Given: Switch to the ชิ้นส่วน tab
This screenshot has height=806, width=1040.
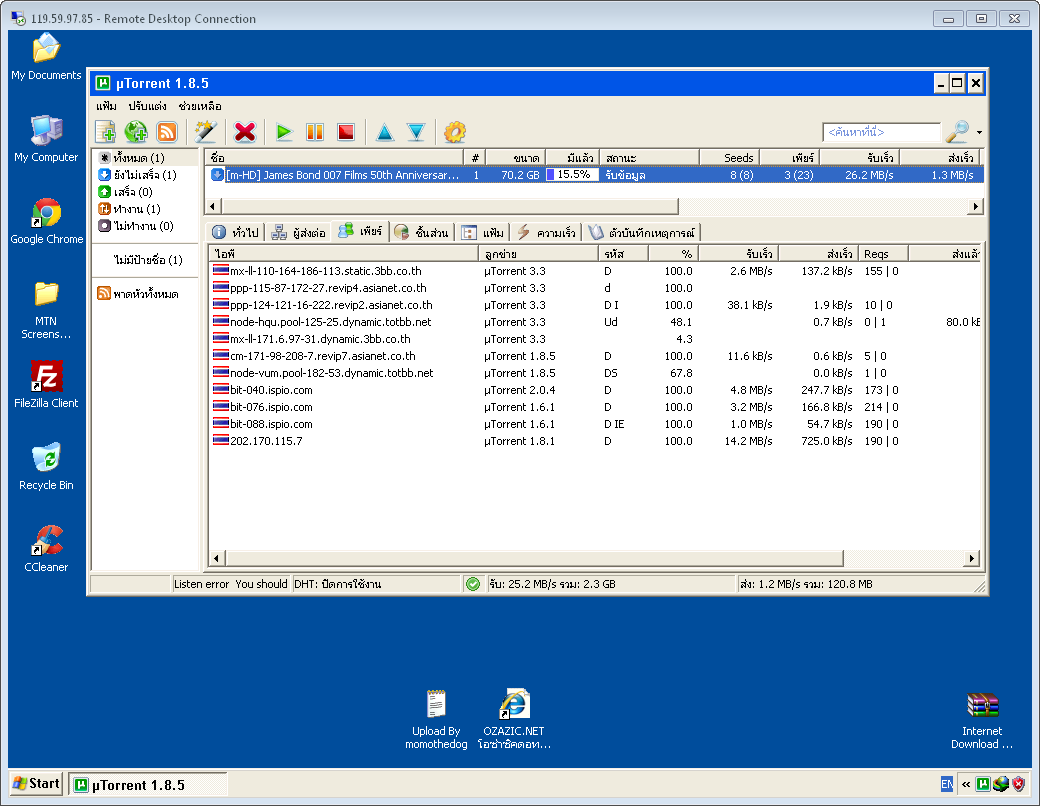Looking at the screenshot, I should [x=423, y=232].
